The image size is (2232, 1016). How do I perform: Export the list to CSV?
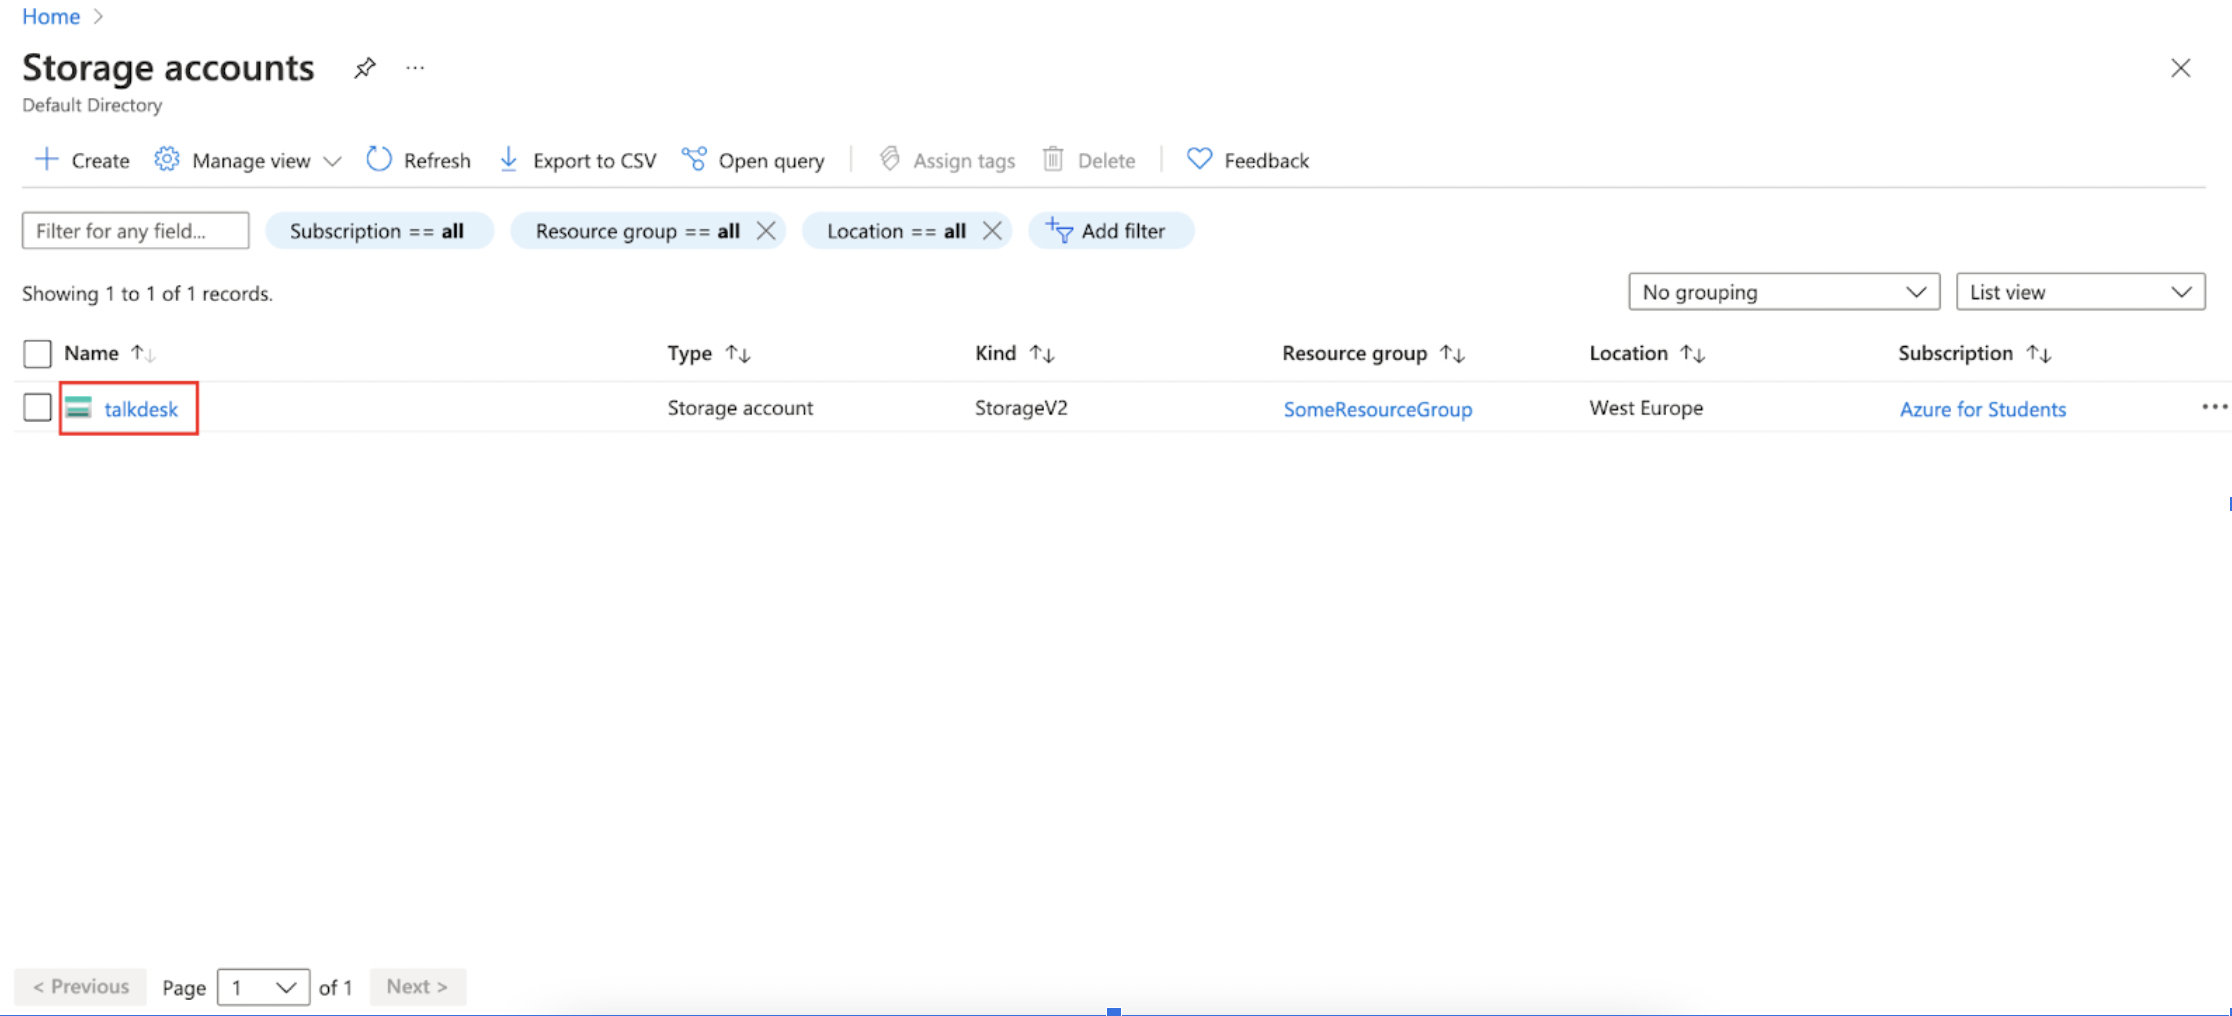[577, 160]
